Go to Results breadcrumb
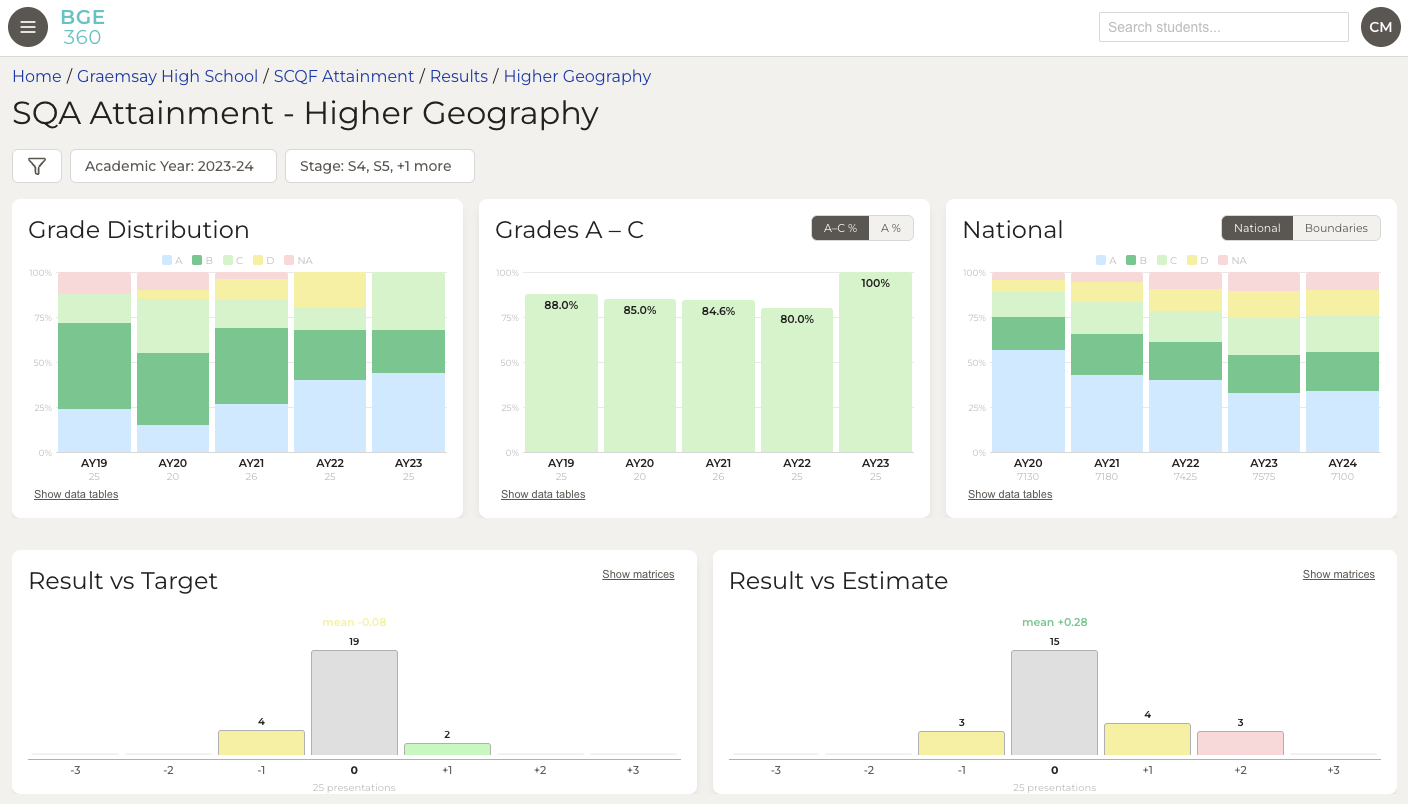 point(459,76)
